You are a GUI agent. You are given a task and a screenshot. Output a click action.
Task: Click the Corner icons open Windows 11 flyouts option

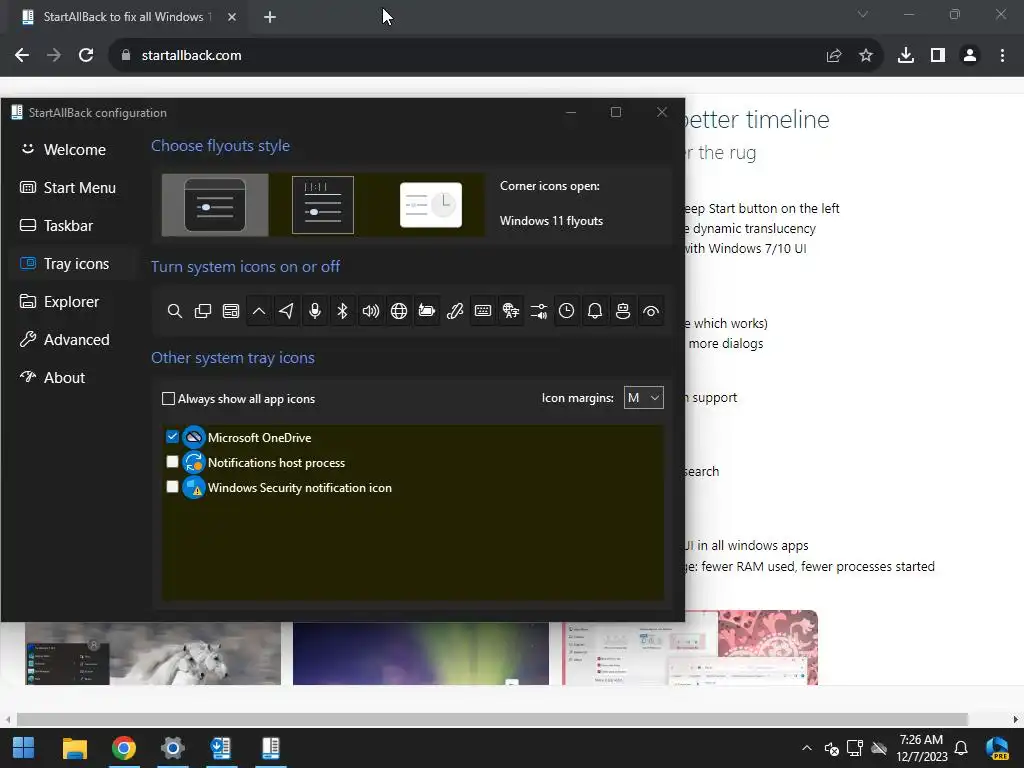coord(551,221)
